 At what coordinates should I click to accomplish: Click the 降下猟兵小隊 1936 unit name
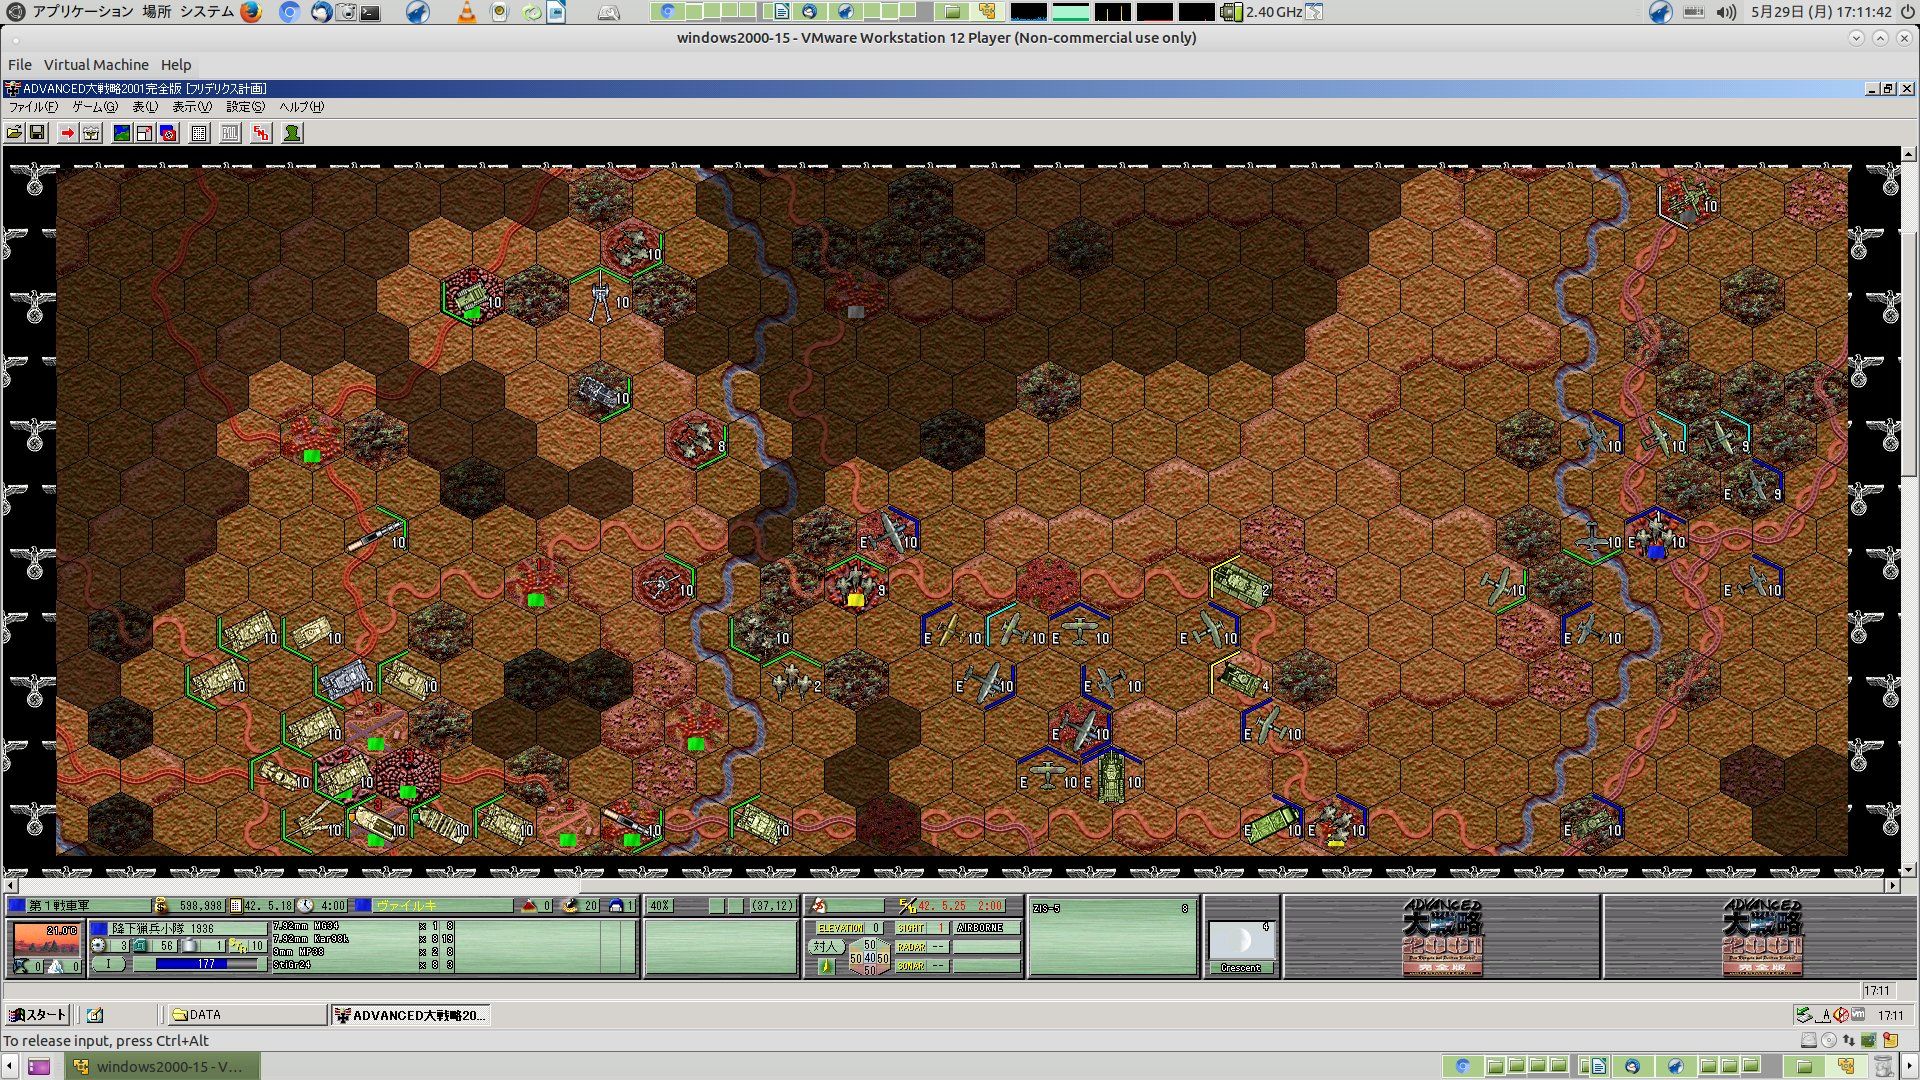point(186,928)
